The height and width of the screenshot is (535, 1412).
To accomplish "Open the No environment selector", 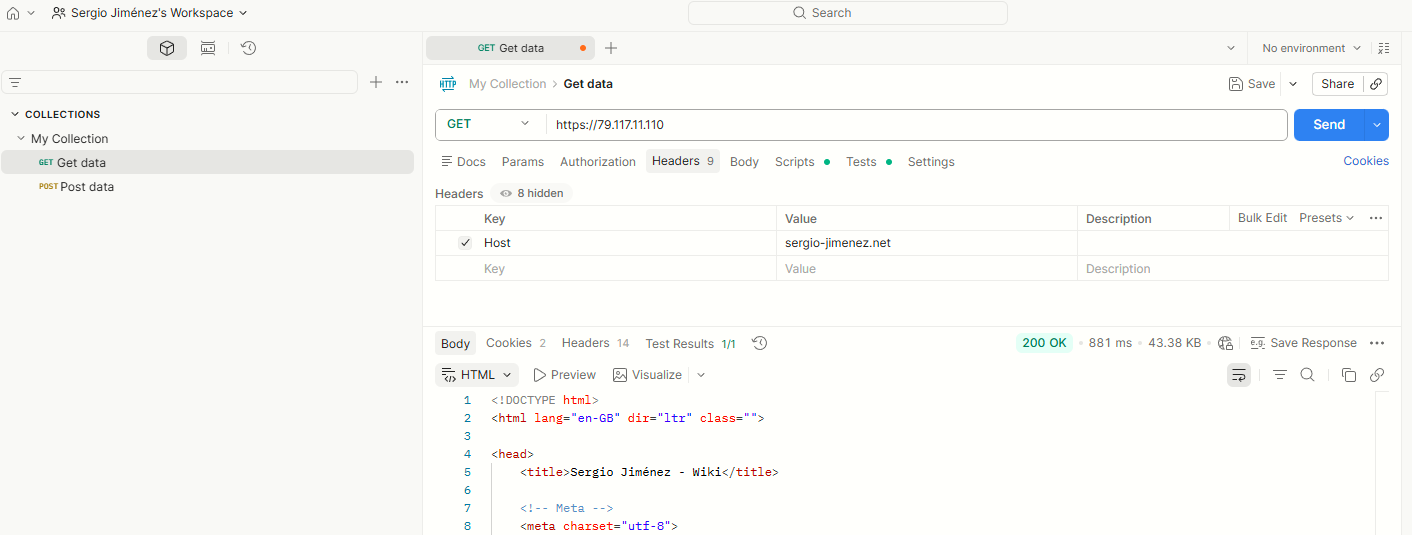I will tap(1311, 48).
